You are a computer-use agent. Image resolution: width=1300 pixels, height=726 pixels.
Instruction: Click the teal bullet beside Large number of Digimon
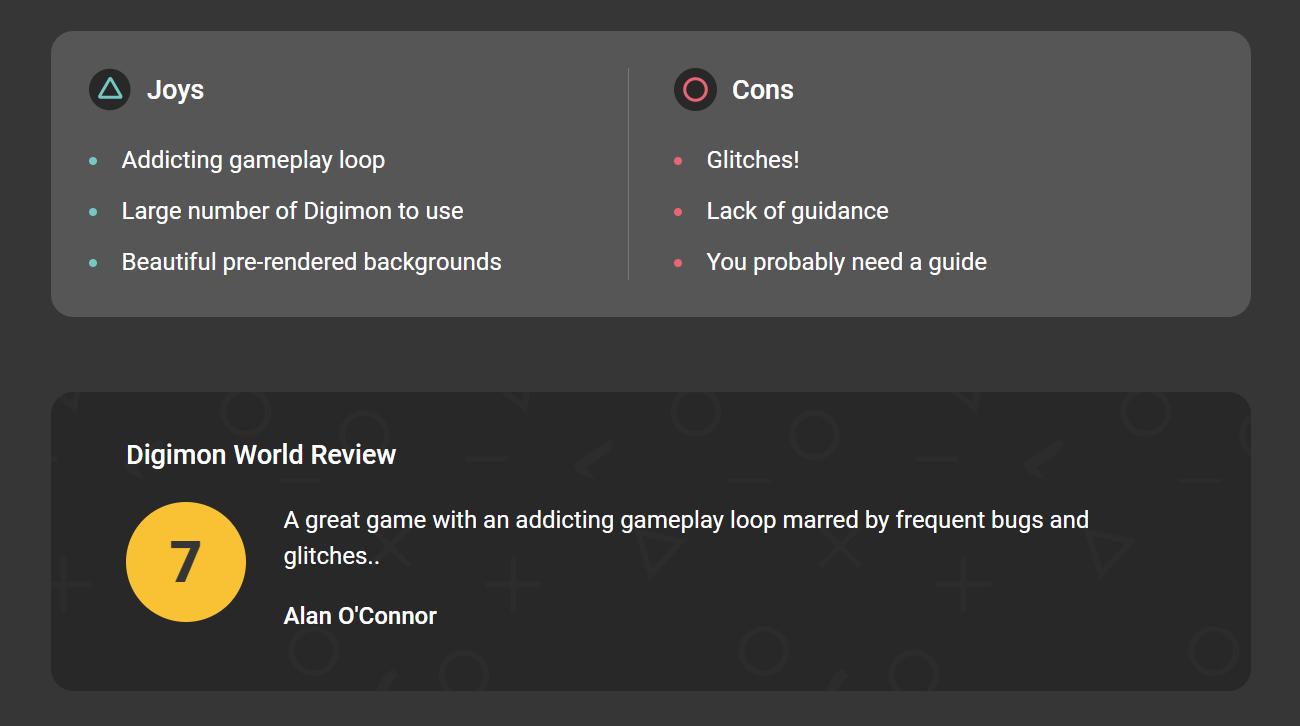pos(93,211)
